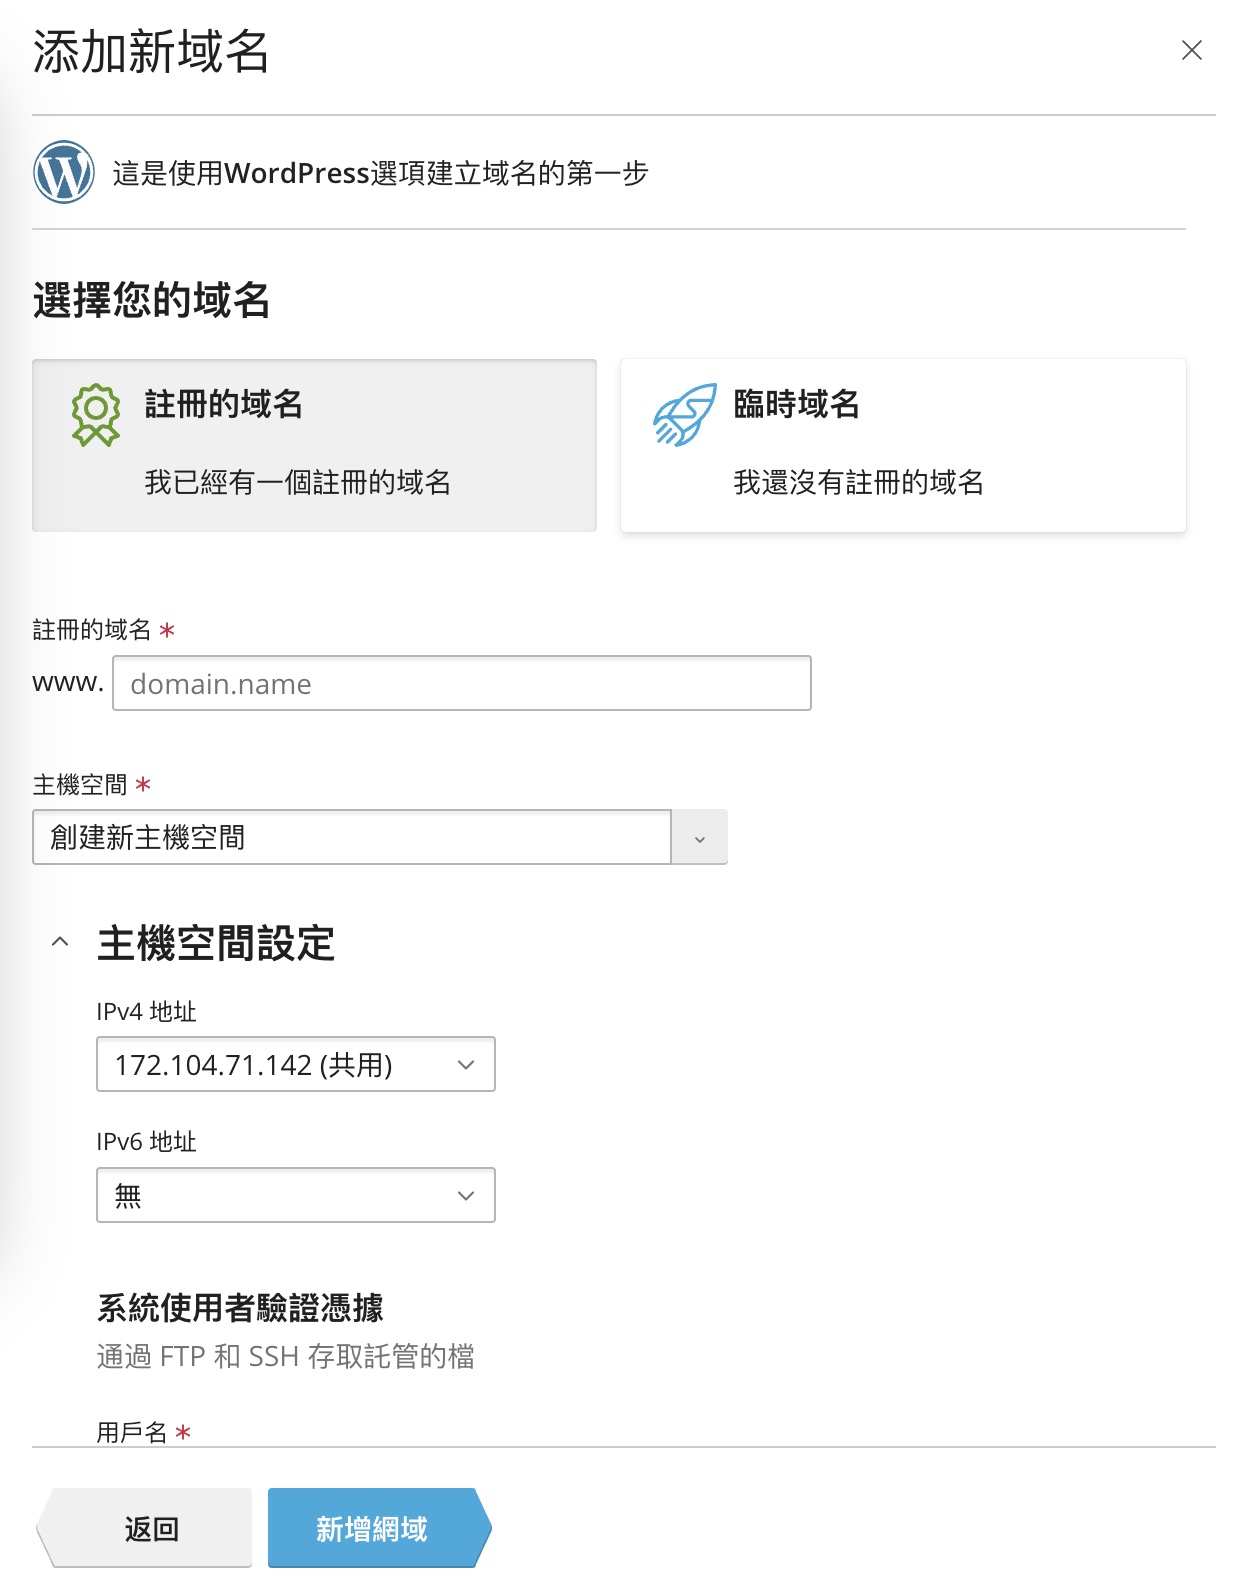Viewport: 1234px width, 1592px height.
Task: Click the 創建新主機空間 combo box
Action: [x=352, y=838]
